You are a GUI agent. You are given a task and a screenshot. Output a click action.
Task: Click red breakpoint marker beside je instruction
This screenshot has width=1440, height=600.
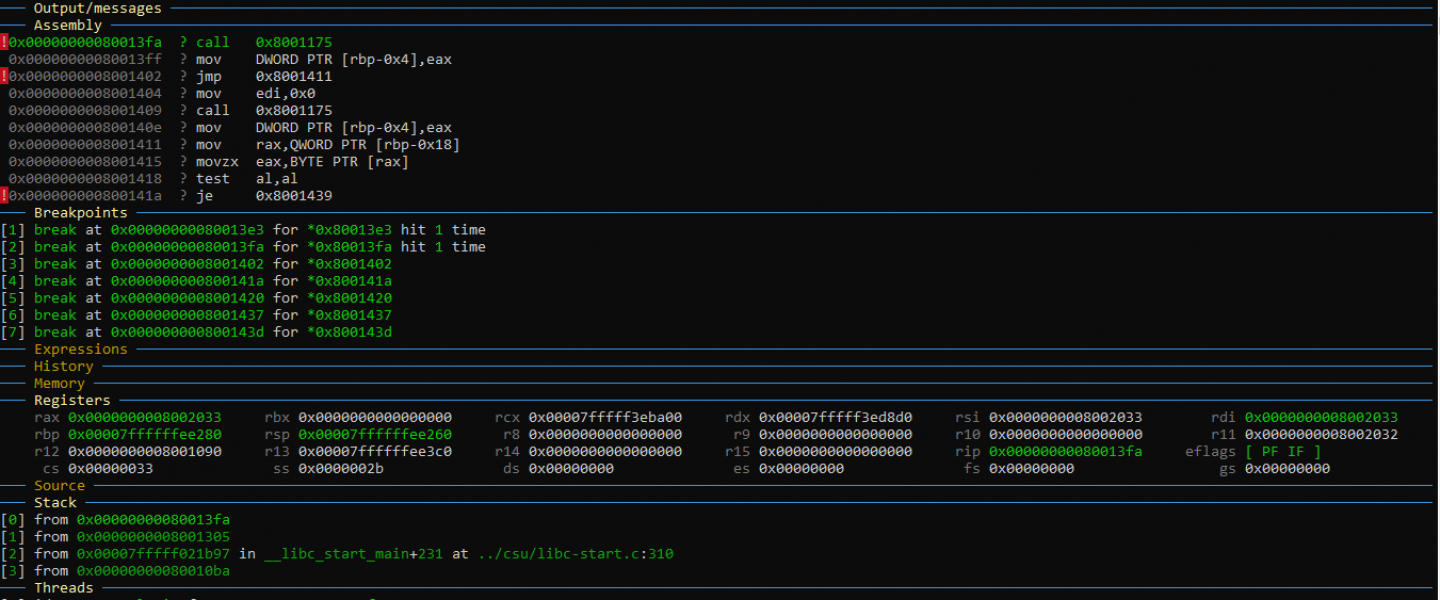[4, 196]
